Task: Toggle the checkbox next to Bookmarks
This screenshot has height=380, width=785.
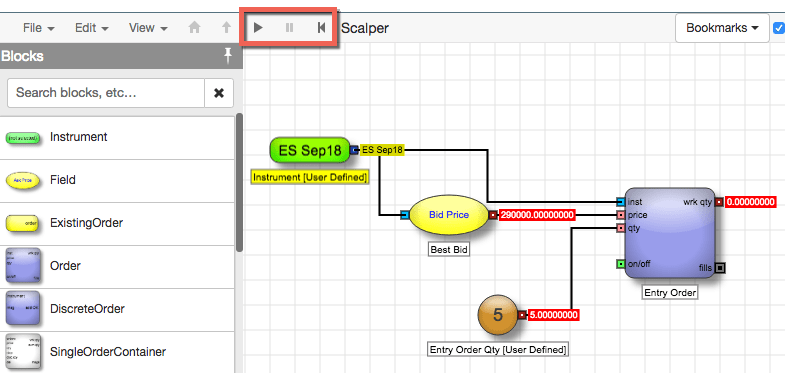Action: [x=779, y=28]
